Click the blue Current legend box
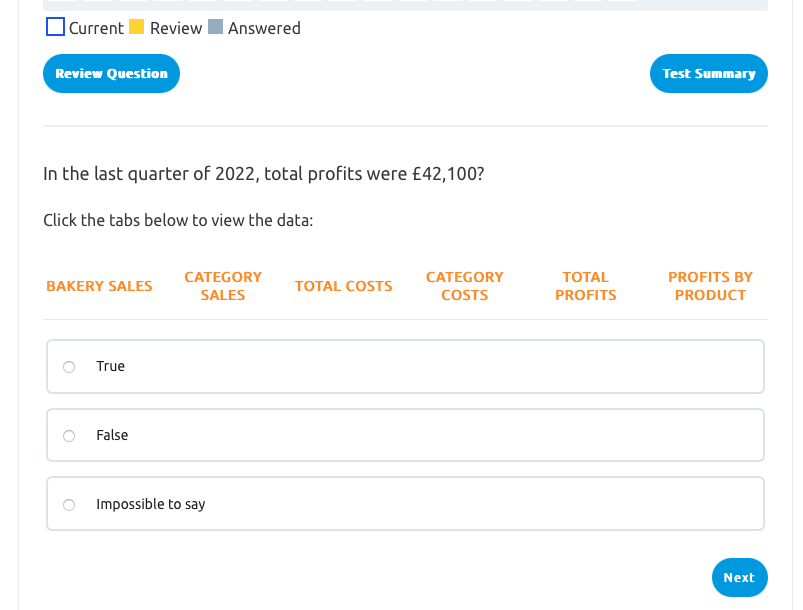Viewport: 803px width, 610px height. 56,27
